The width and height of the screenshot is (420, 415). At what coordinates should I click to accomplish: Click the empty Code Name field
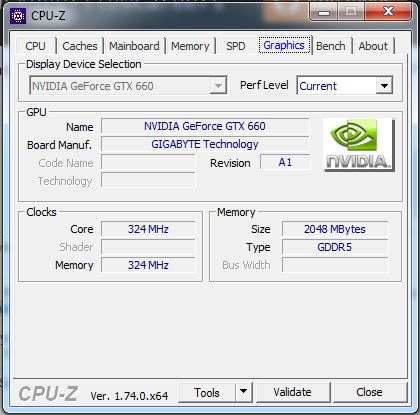(x=148, y=162)
